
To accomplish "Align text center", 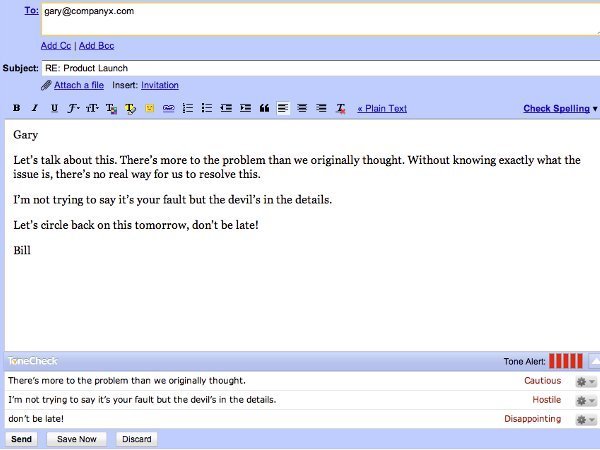I will (x=302, y=108).
